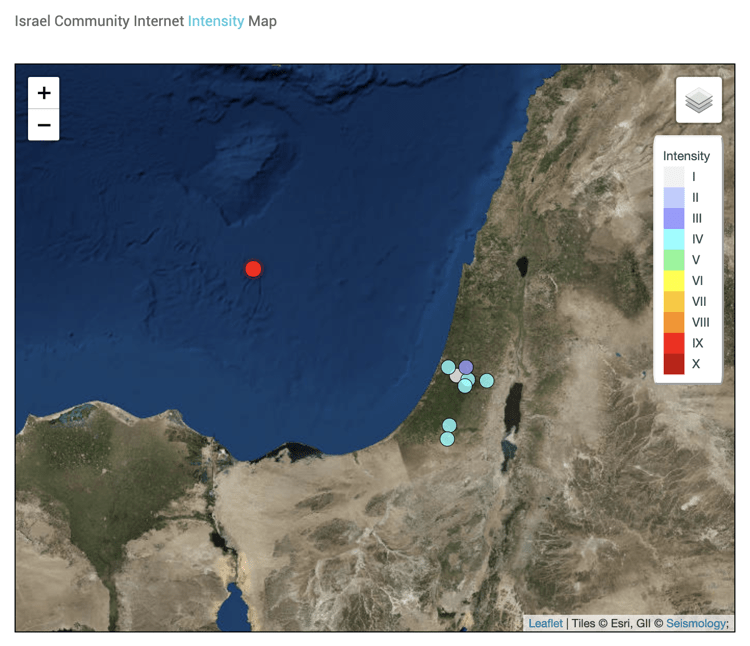This screenshot has width=750, height=646.
Task: Click the intensity X dark red legend swatch
Action: coord(673,364)
